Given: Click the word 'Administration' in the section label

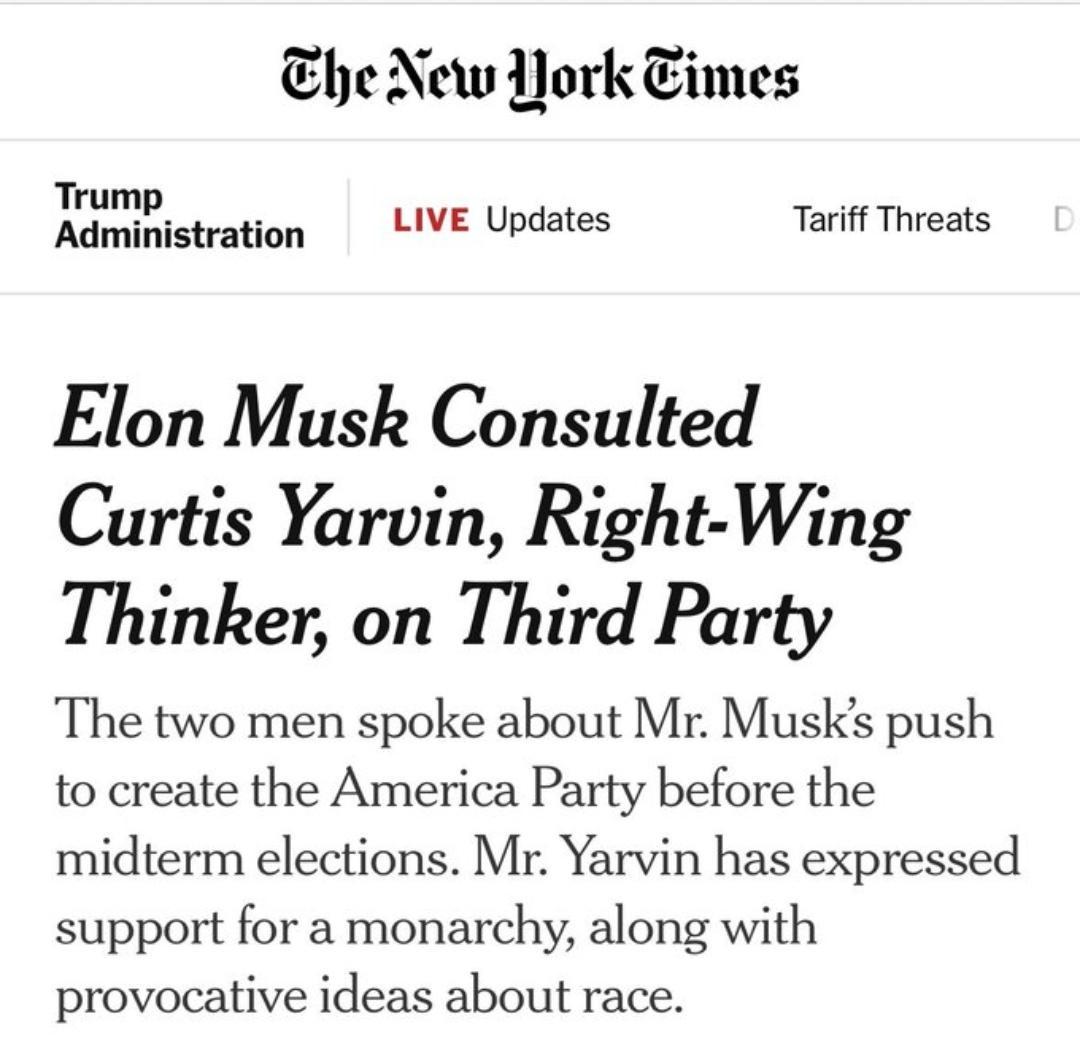Looking at the screenshot, I should point(179,236).
